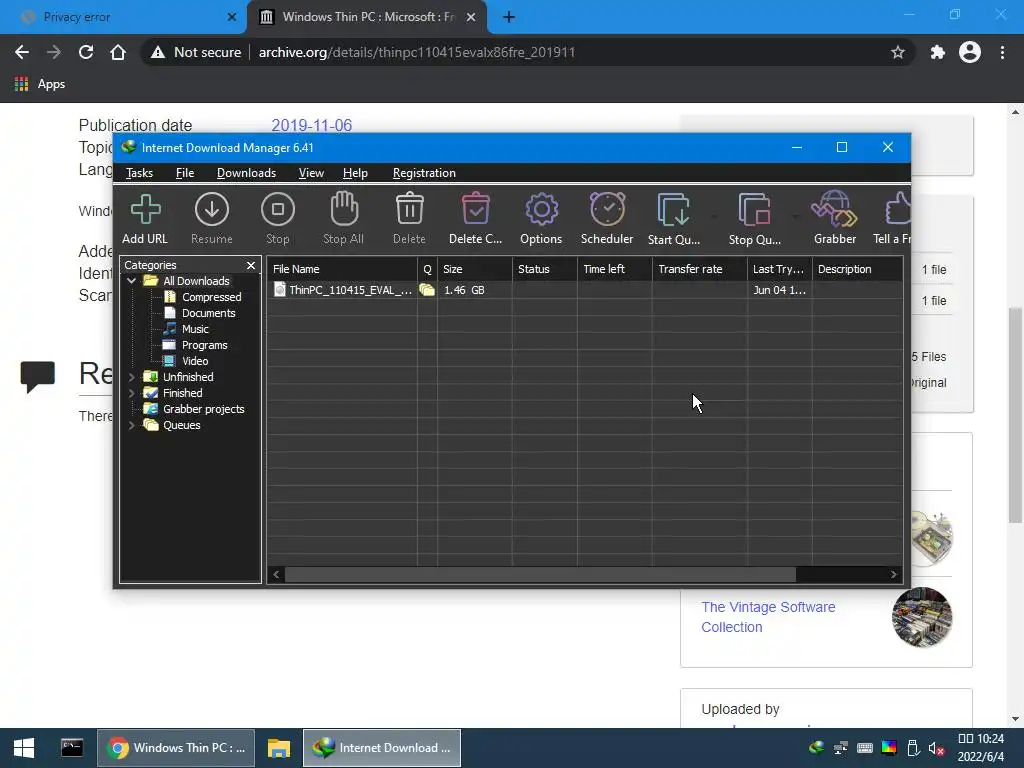Sort by Size column header
Viewport: 1024px width, 768px height.
click(475, 269)
